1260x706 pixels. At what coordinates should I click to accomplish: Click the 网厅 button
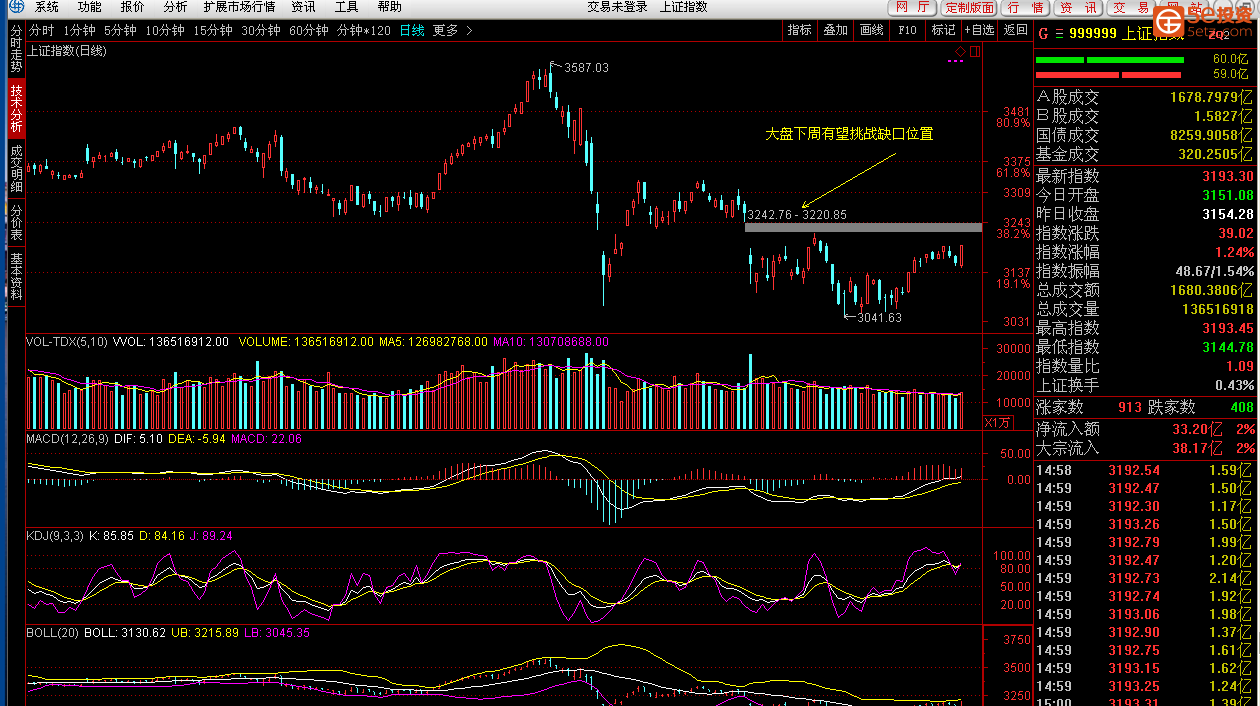point(911,7)
